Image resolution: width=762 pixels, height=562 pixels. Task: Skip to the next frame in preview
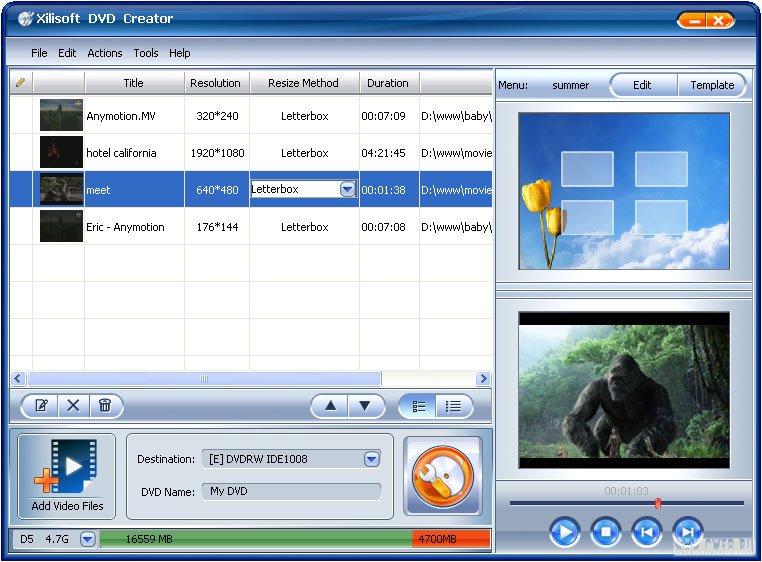coord(687,532)
